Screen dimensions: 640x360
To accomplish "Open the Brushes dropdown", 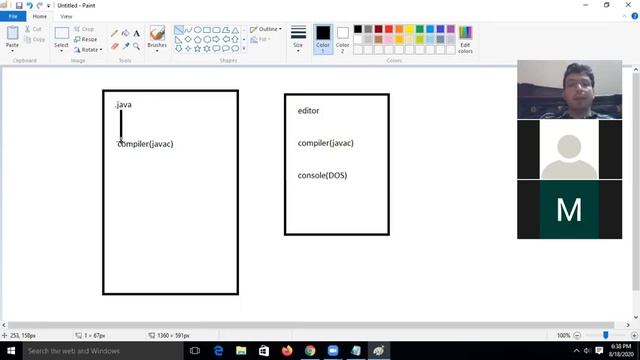I will click(157, 39).
